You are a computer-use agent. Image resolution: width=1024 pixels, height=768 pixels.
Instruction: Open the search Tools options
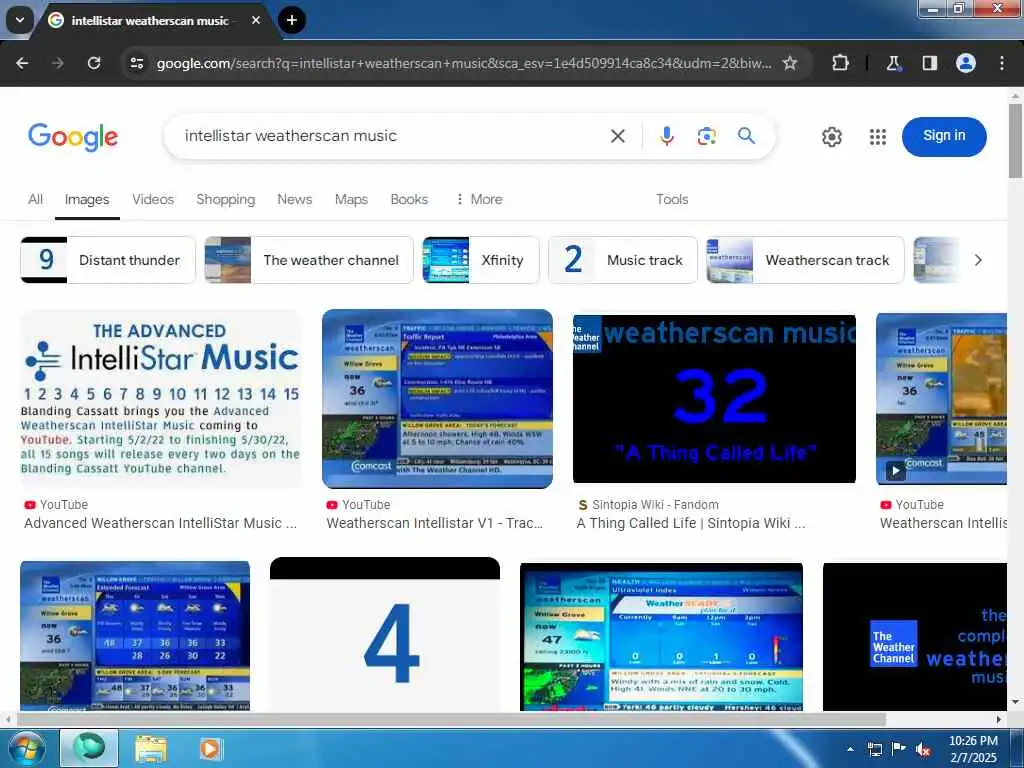671,199
